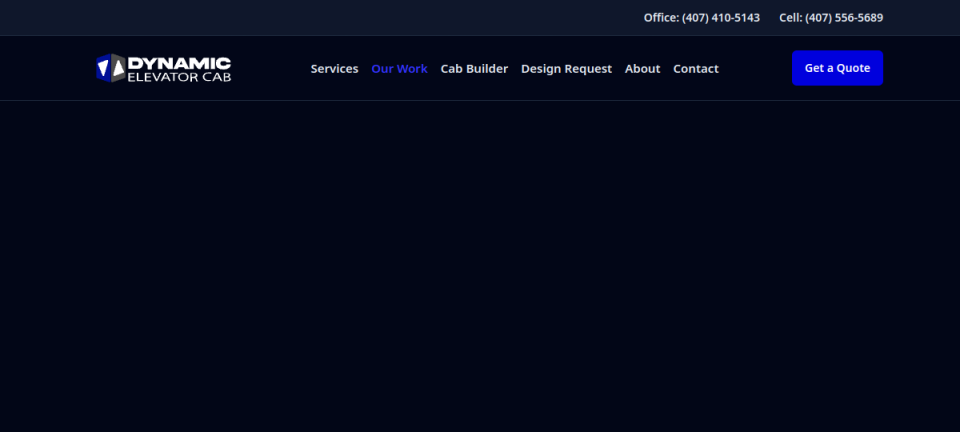Open the Cab Builder page
This screenshot has height=432, width=960.
click(474, 69)
